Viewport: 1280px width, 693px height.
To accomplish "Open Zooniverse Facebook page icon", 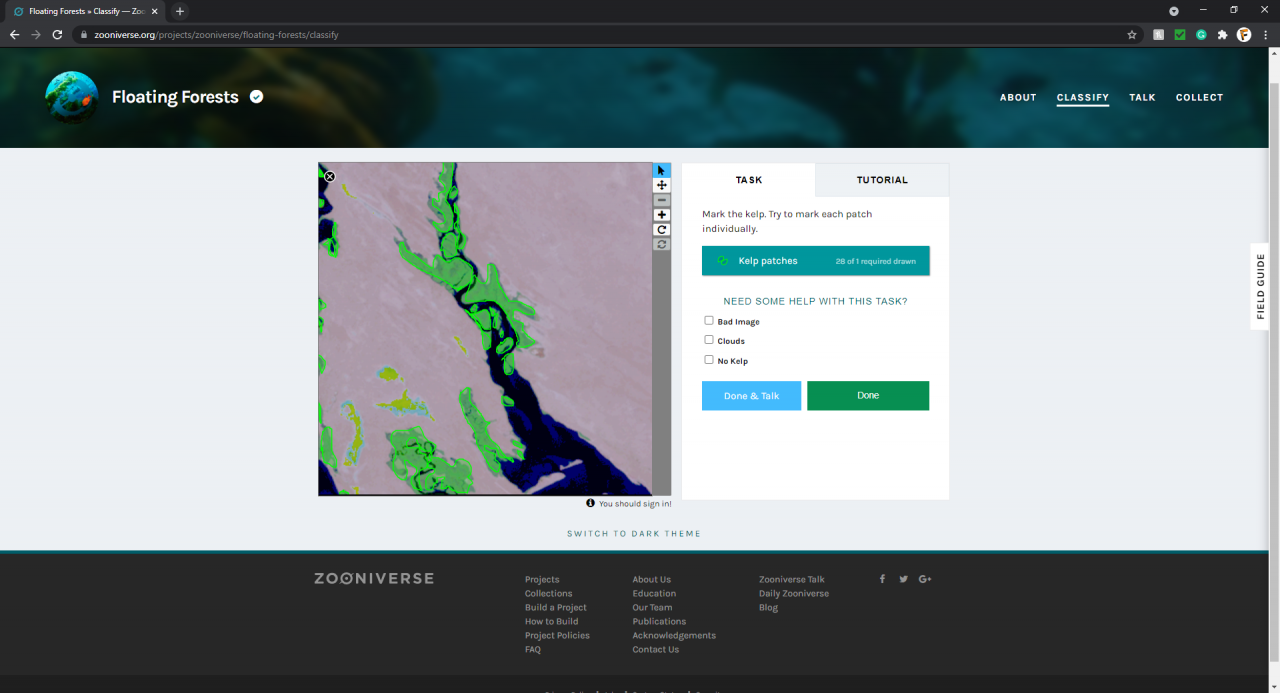I will [x=882, y=579].
